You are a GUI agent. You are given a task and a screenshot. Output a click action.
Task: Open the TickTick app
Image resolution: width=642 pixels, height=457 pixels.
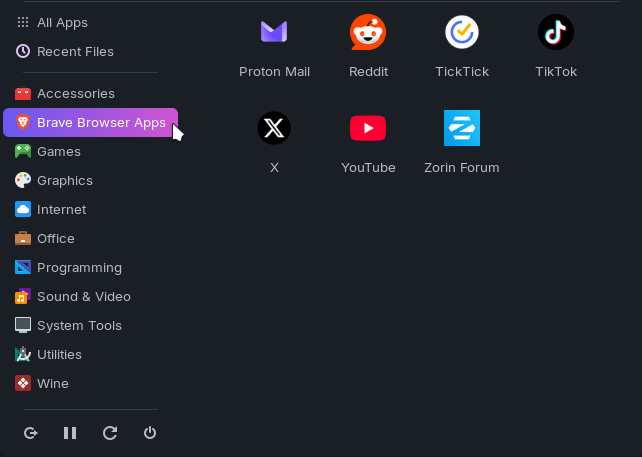click(x=462, y=46)
